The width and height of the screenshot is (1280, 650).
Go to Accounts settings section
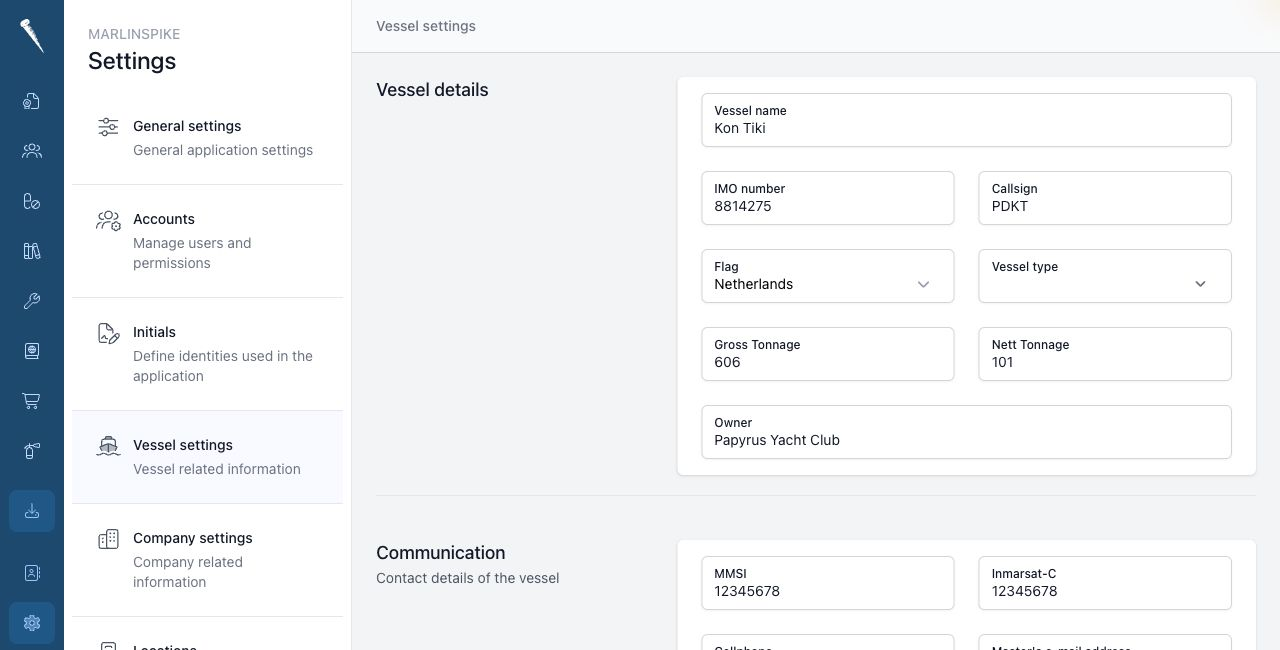point(207,241)
